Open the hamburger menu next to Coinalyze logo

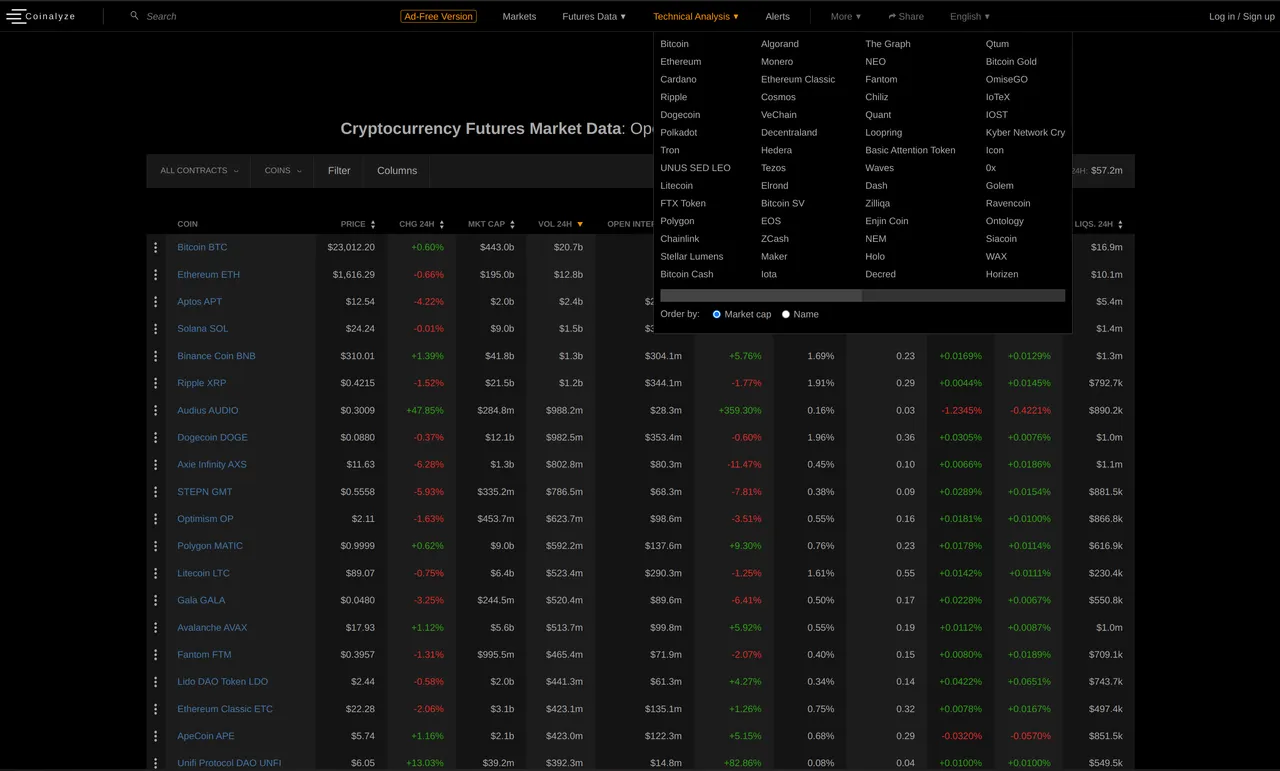(x=15, y=16)
